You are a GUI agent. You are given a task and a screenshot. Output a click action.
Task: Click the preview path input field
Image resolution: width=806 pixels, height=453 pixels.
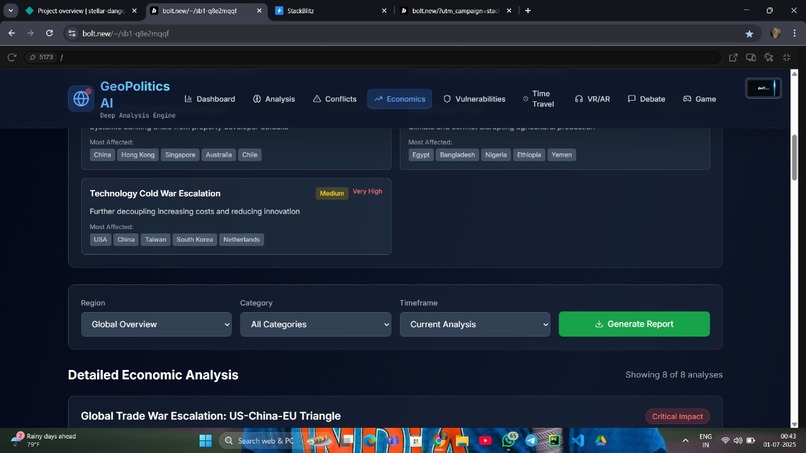coord(388,57)
